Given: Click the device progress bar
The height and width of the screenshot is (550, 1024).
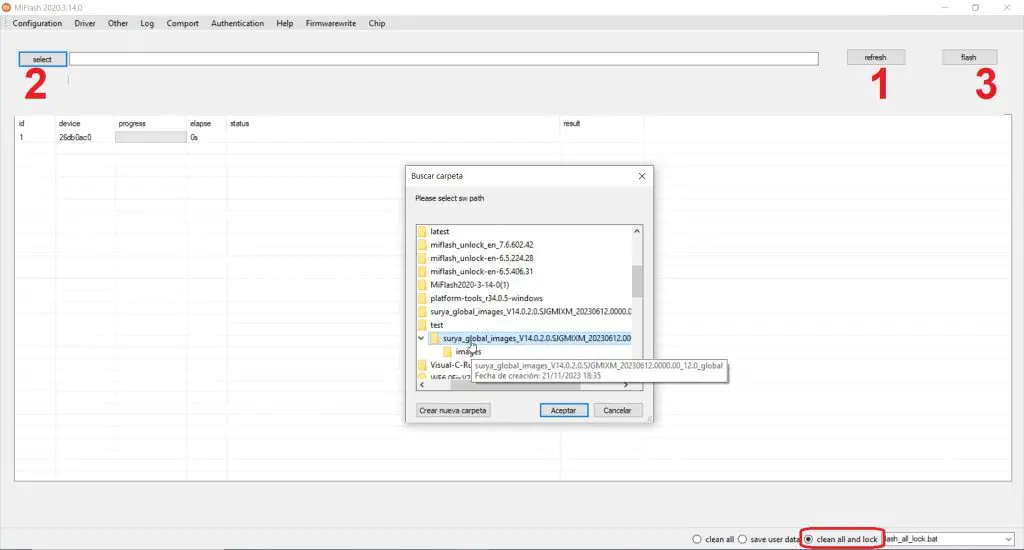Looking at the screenshot, I should [x=151, y=137].
